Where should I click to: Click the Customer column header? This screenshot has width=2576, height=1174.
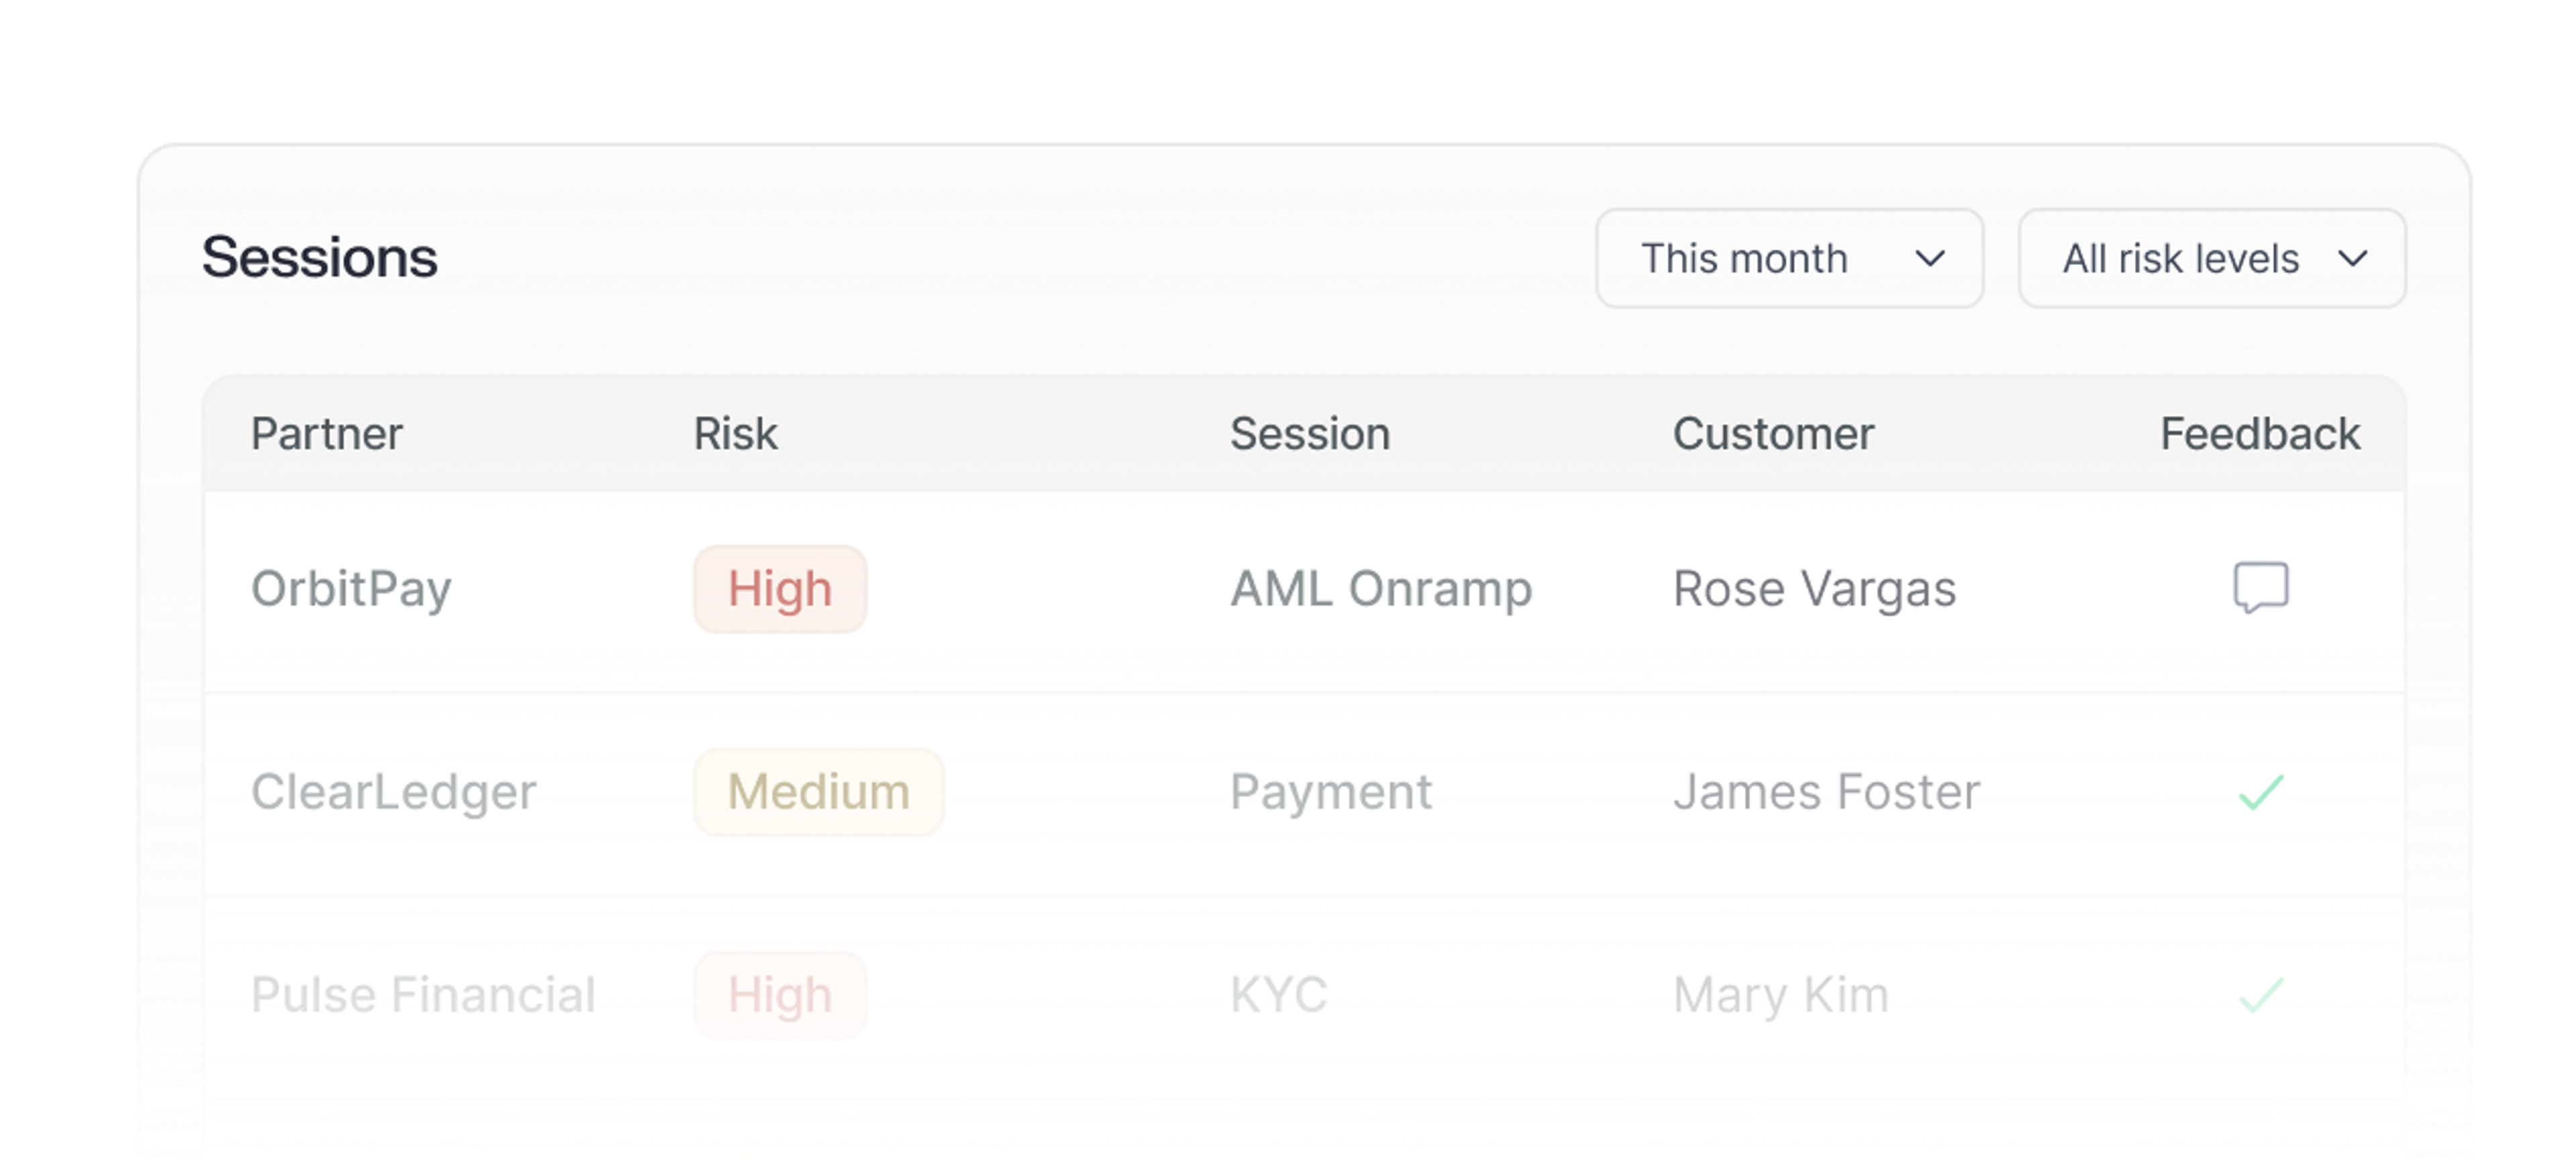1774,434
